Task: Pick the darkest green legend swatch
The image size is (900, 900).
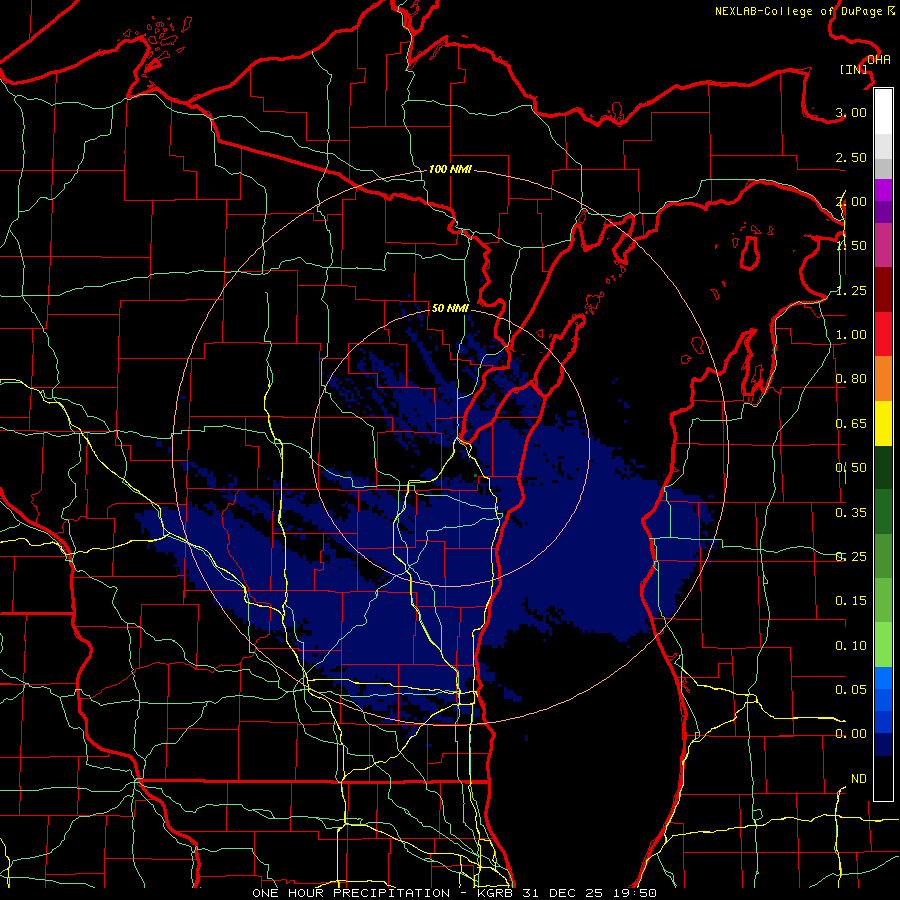Action: (883, 468)
